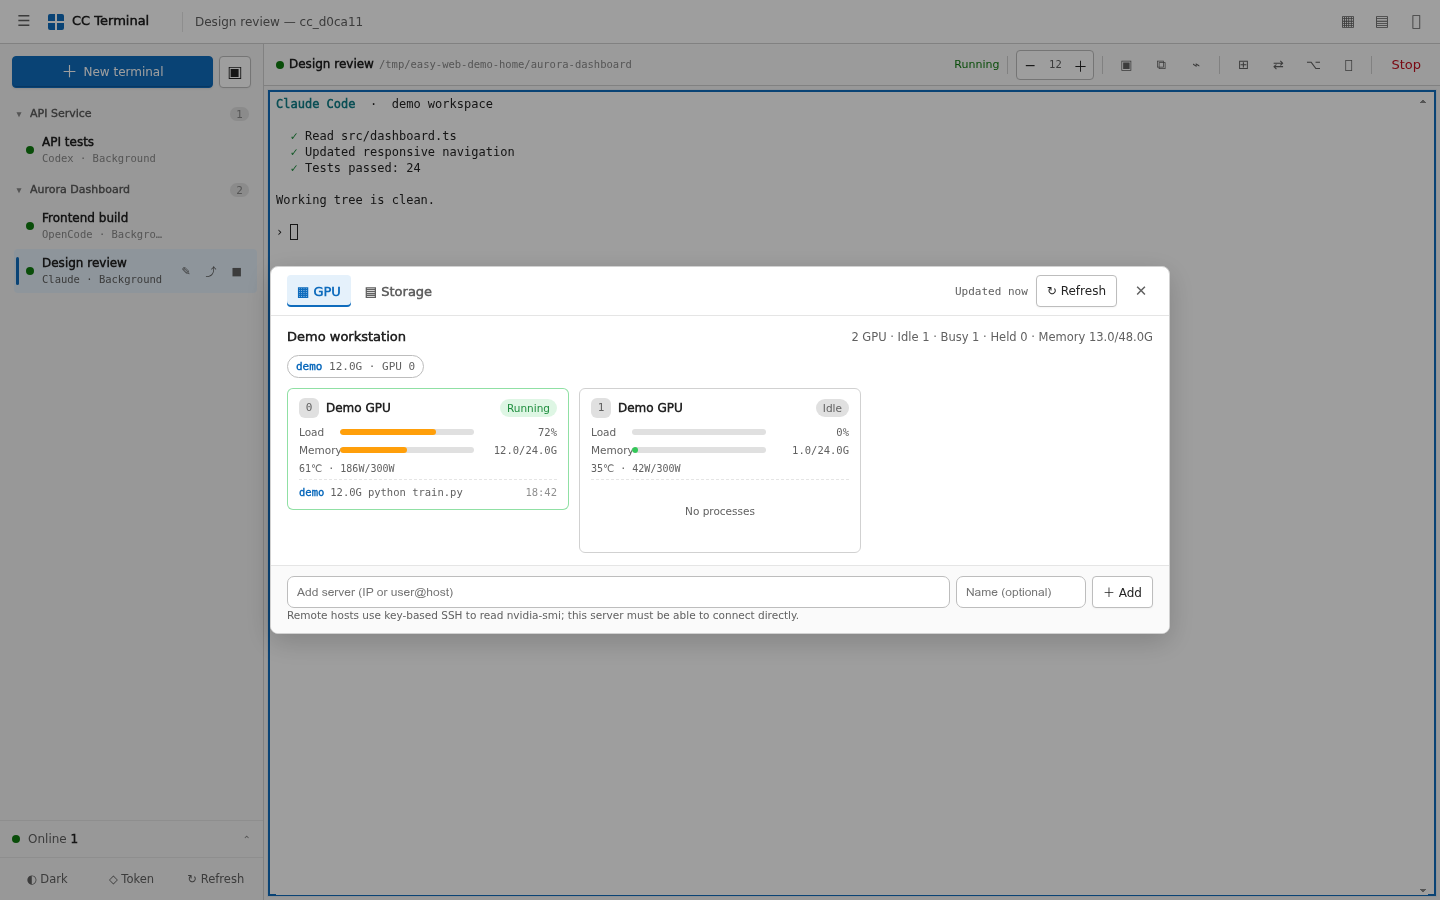Screen dimensions: 1440x900
Task: Close the GPU monitor dialog
Action: pos(1141,291)
